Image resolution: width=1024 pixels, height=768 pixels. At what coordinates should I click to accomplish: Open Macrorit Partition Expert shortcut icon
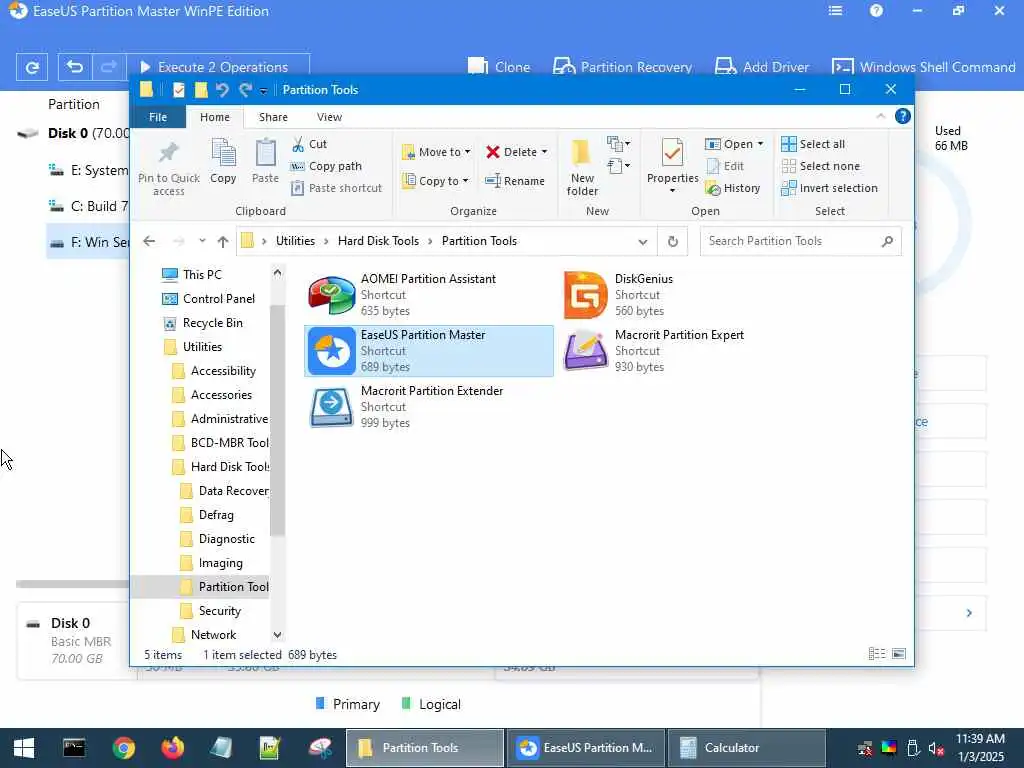click(x=586, y=351)
